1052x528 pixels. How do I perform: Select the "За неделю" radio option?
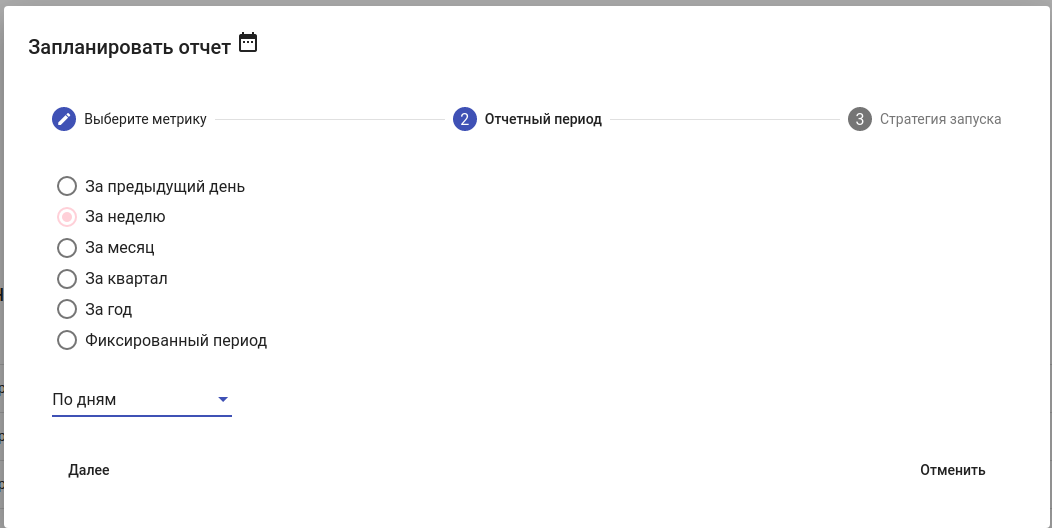coord(67,217)
